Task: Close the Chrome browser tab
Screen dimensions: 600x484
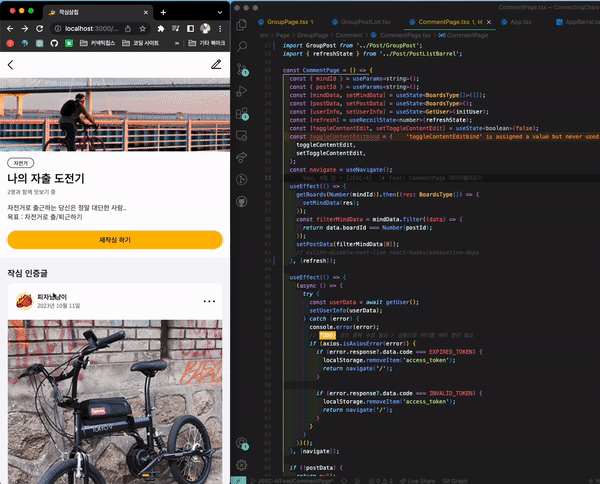Action: (x=146, y=12)
